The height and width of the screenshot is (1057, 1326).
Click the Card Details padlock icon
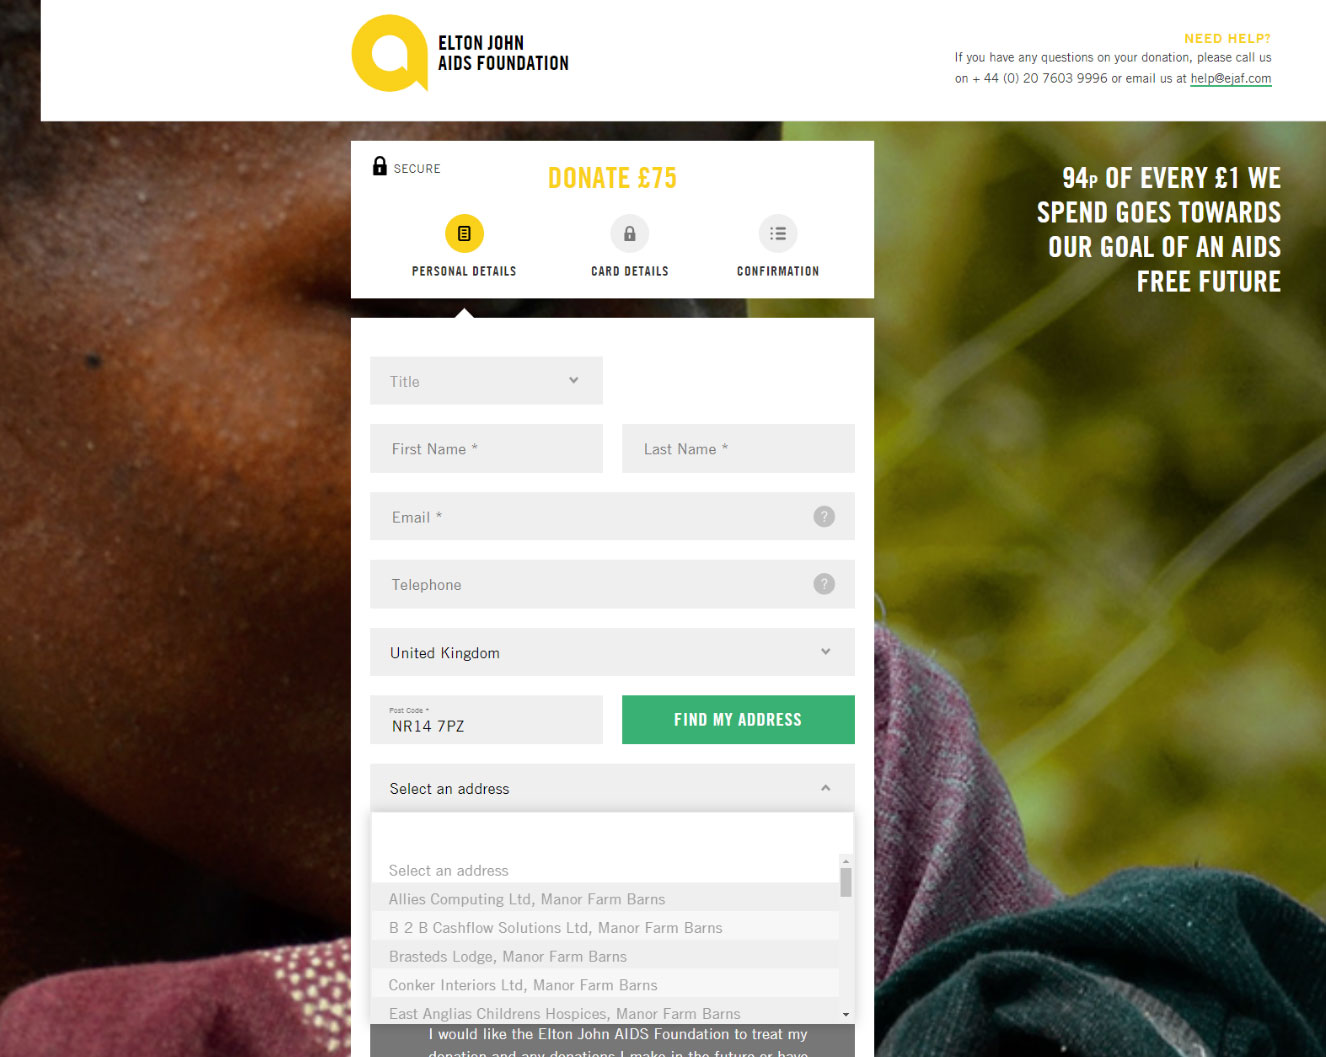[630, 233]
